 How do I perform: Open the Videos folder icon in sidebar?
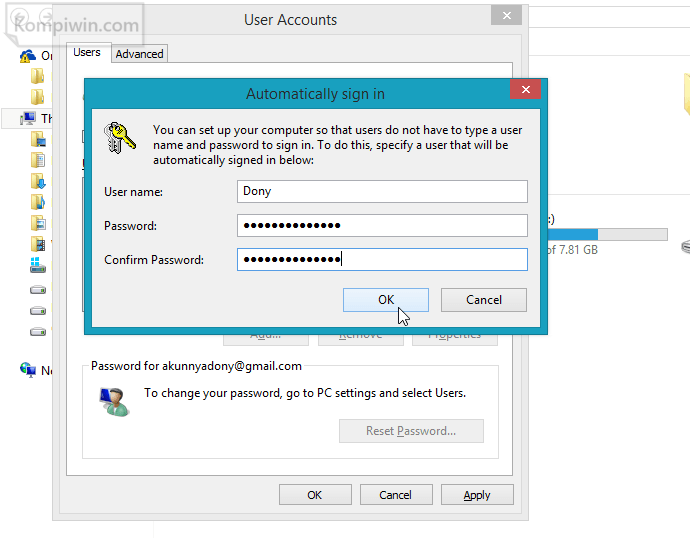tap(38, 244)
